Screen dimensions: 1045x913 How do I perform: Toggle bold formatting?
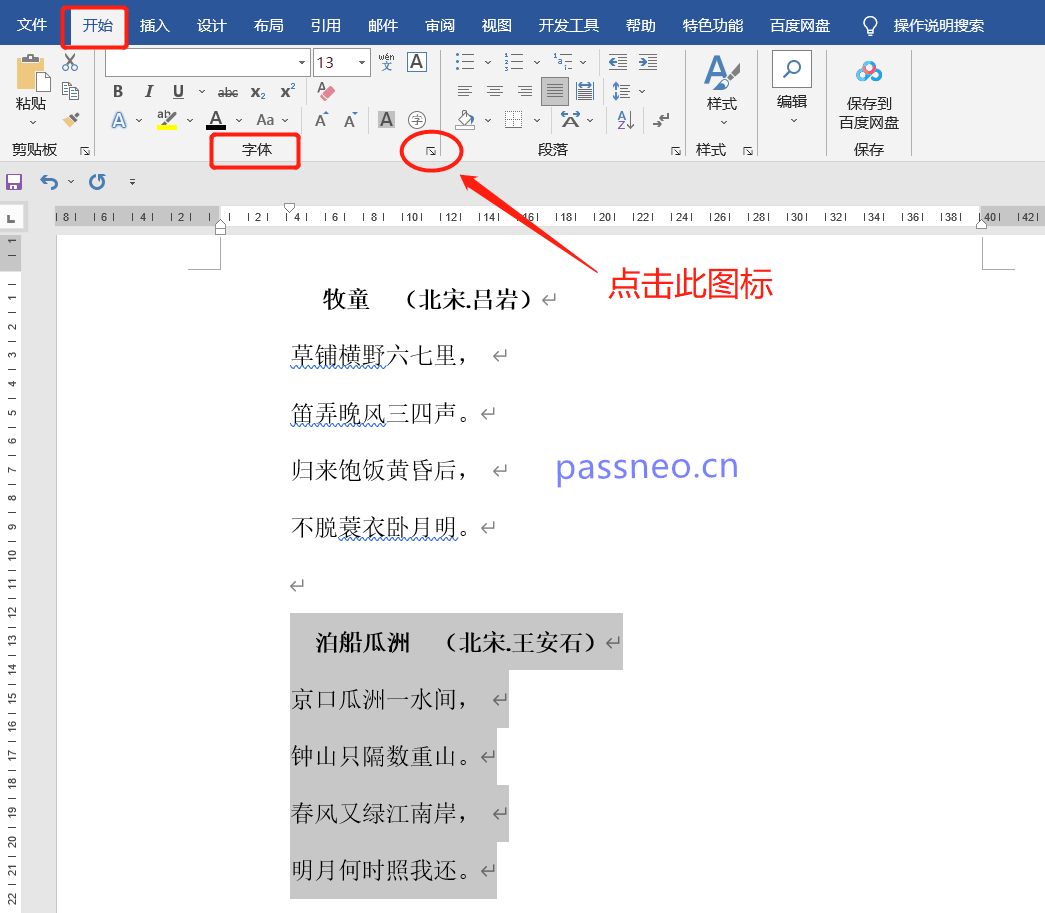118,91
